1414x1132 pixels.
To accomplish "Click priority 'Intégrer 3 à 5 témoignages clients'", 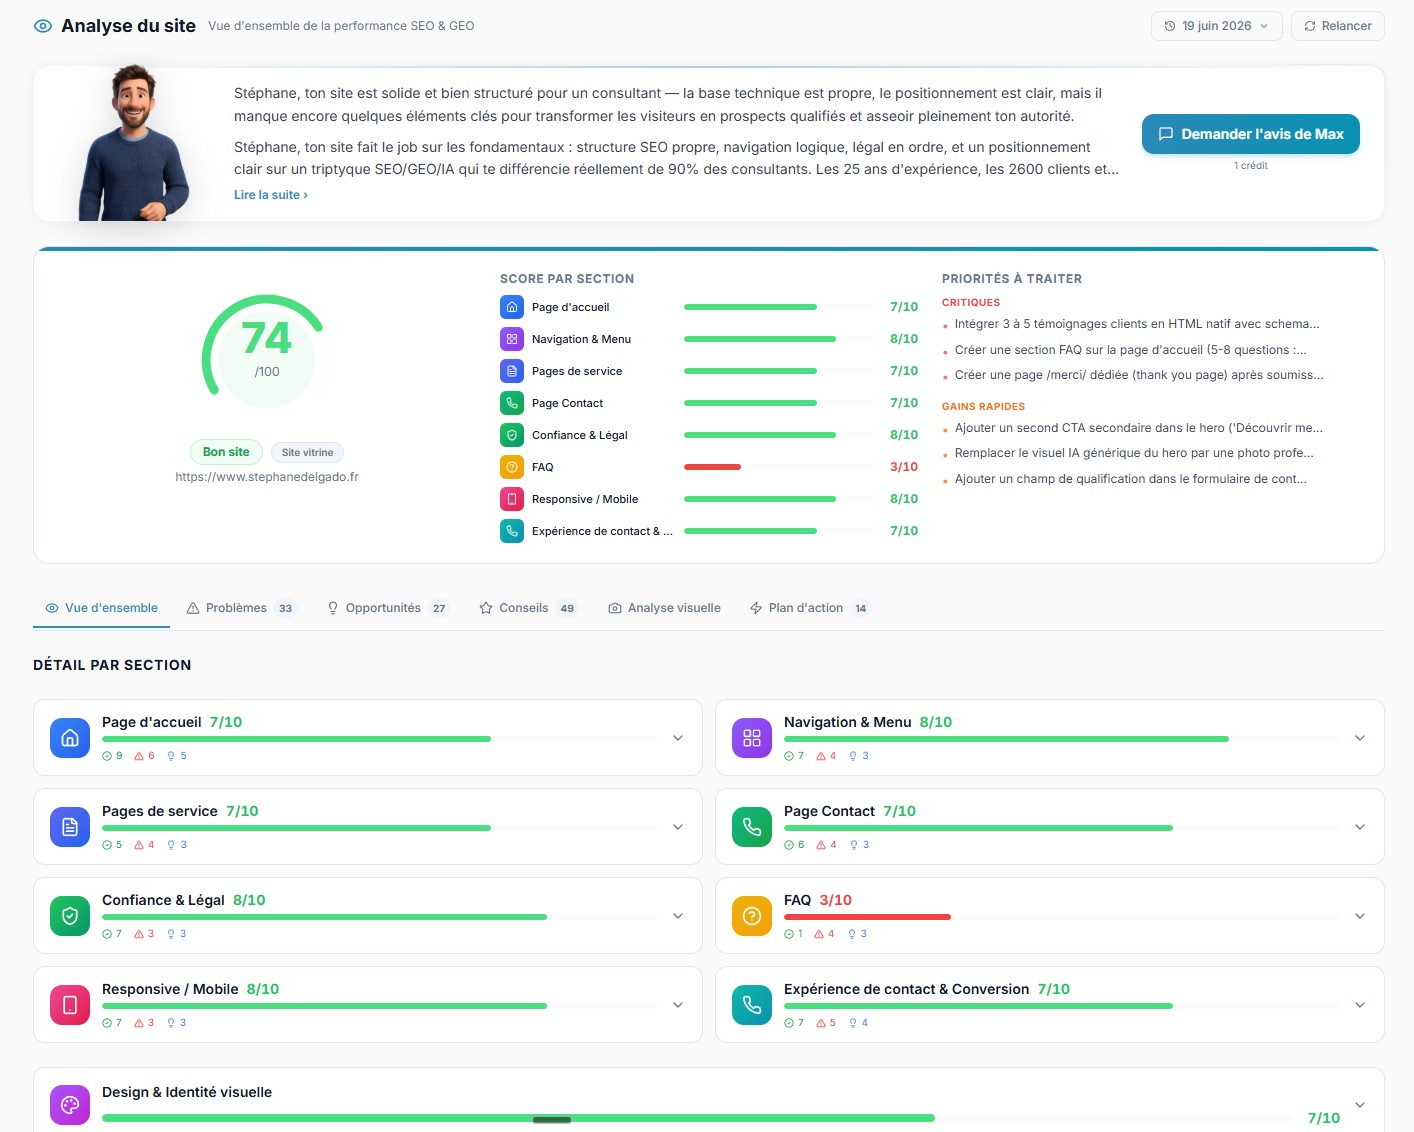I will 1137,324.
